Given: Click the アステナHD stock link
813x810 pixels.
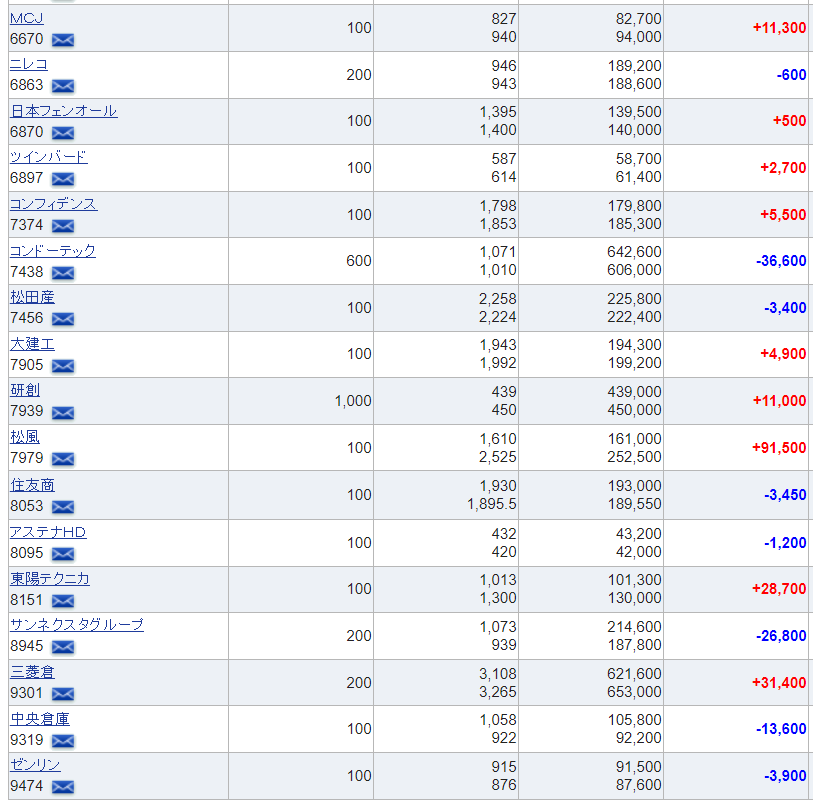Looking at the screenshot, I should [48, 533].
